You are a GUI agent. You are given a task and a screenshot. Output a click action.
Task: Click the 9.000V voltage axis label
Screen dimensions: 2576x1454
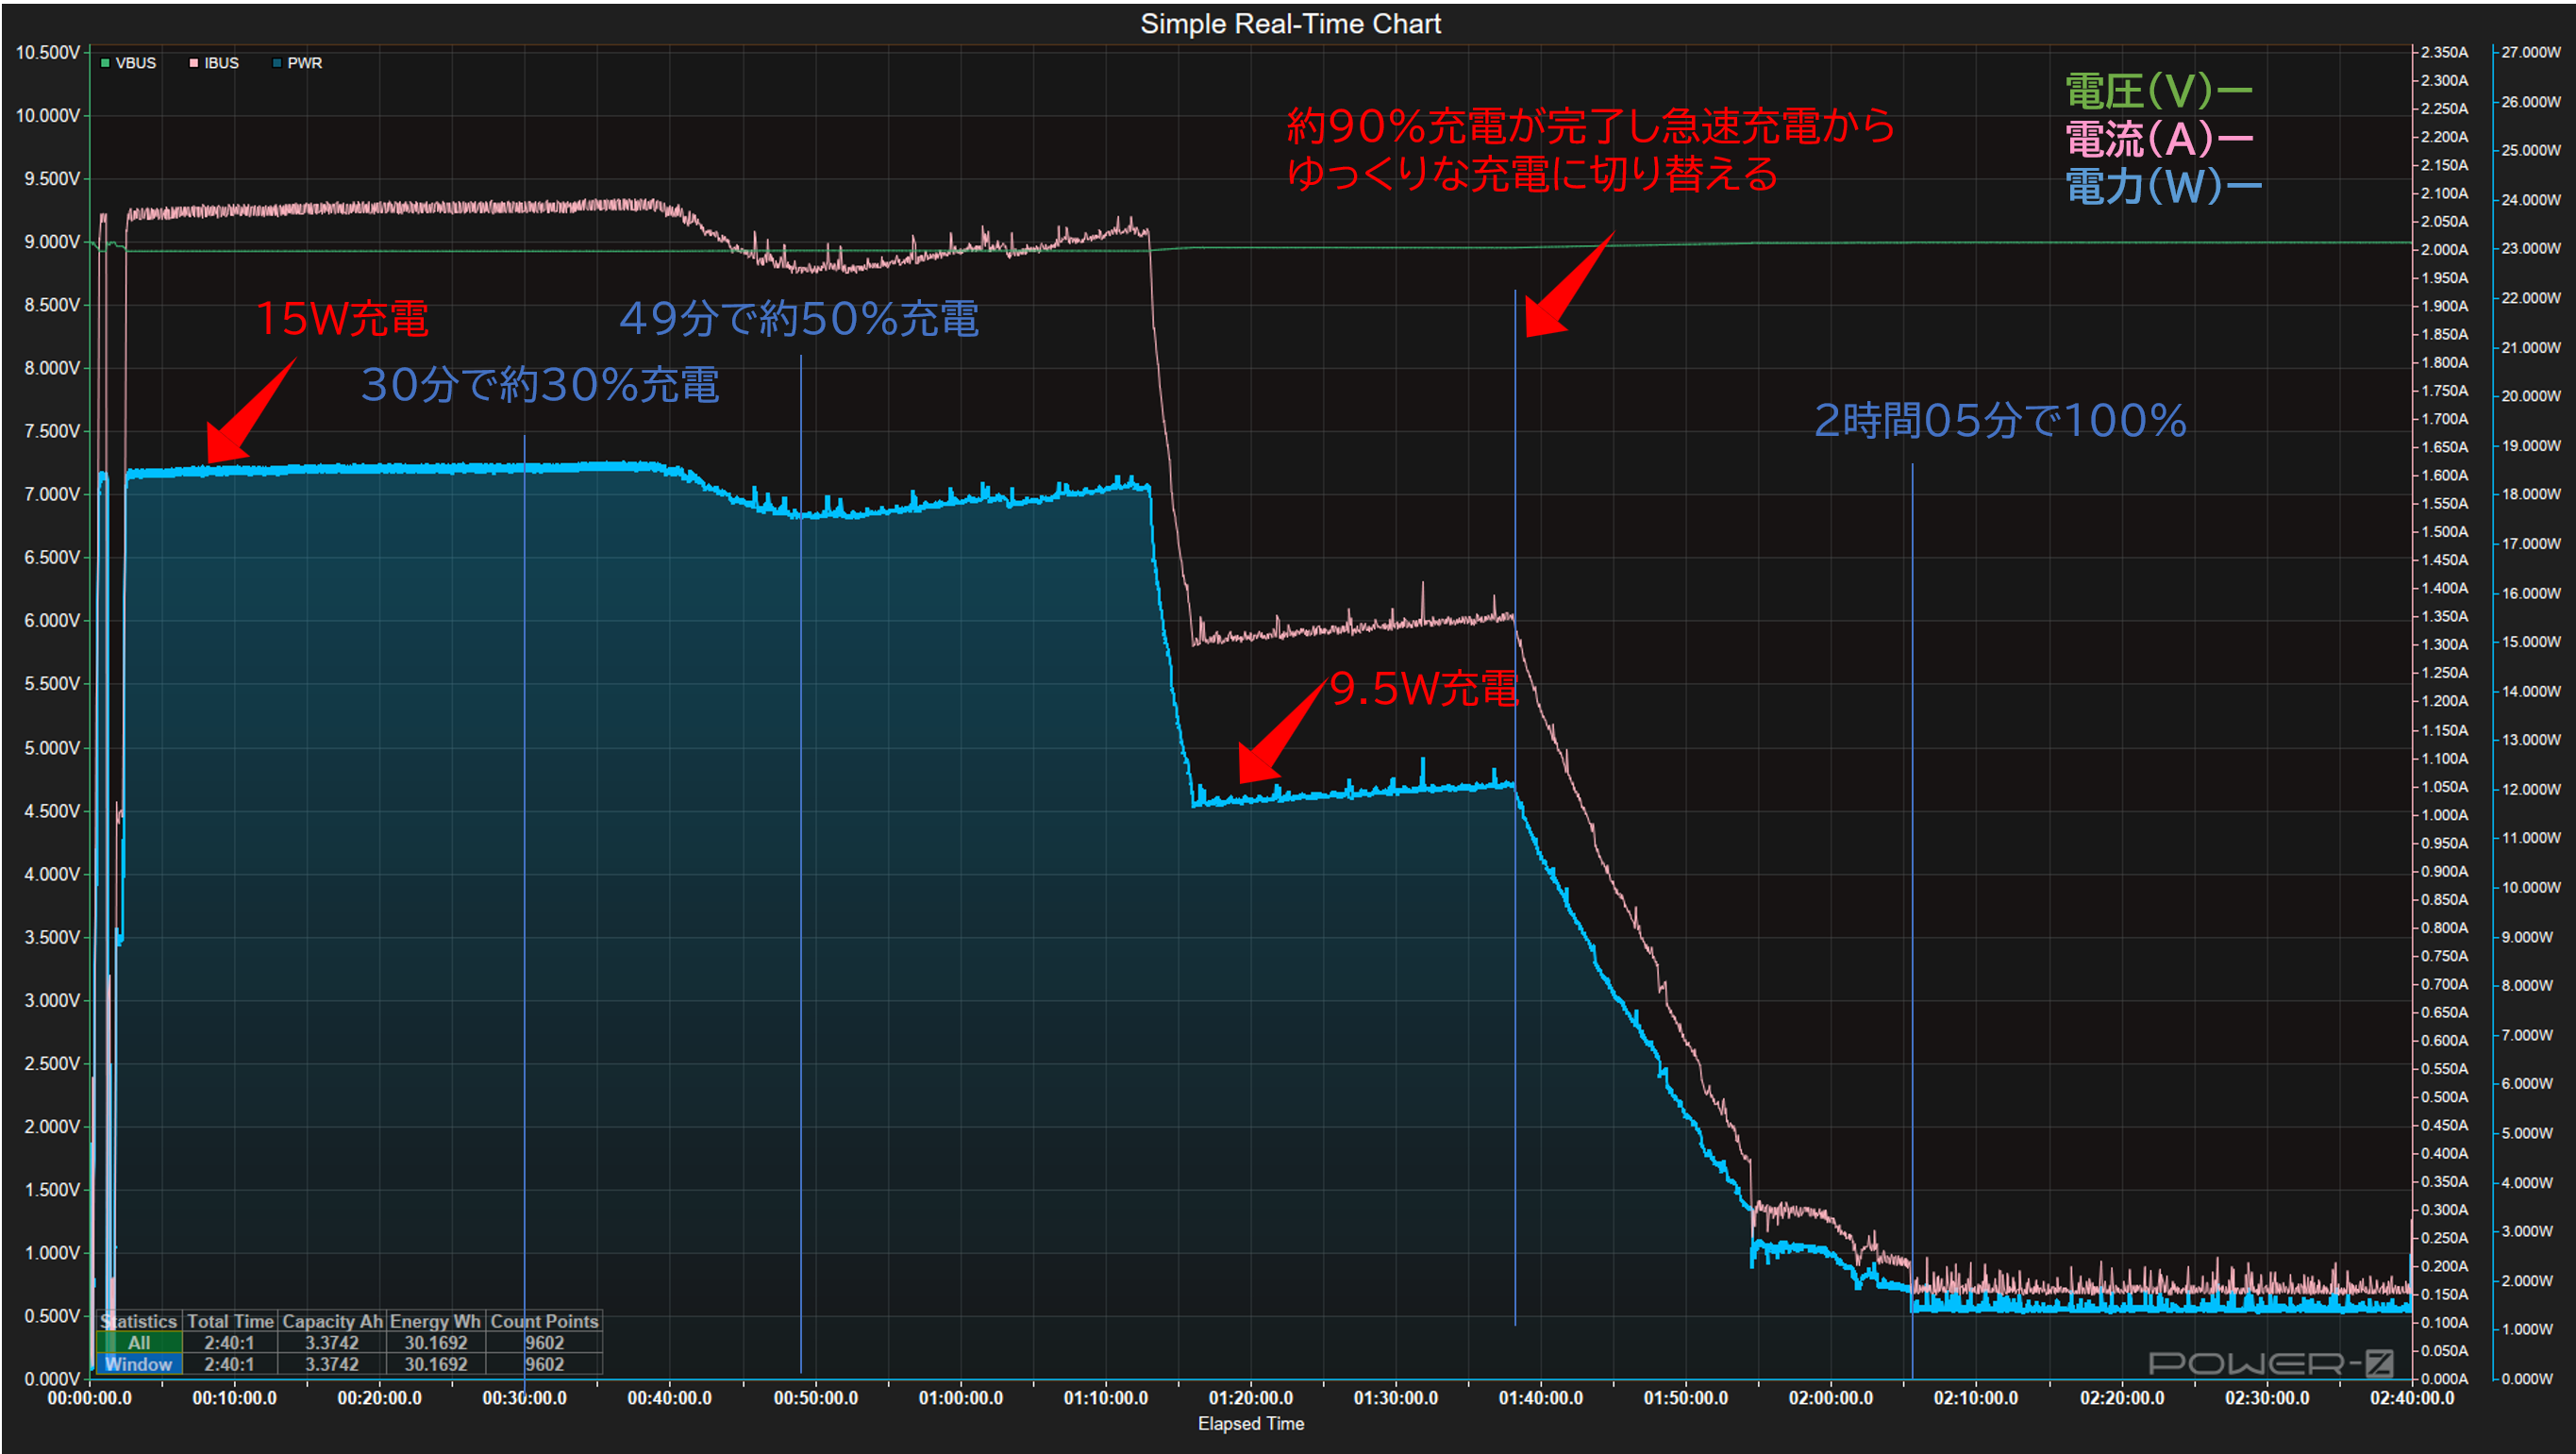[51, 242]
